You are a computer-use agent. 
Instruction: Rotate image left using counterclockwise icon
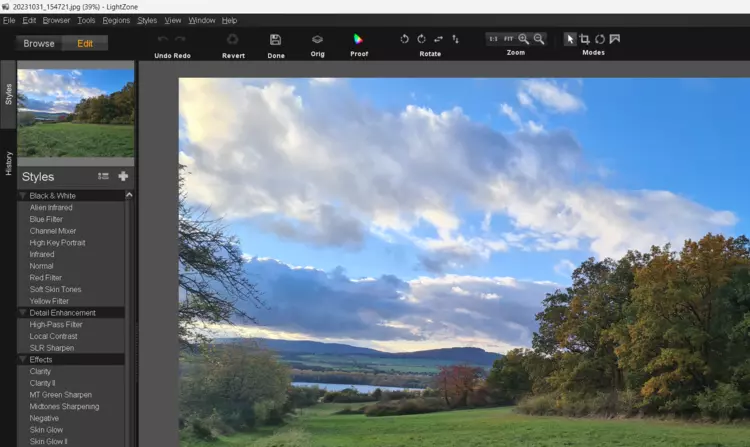tap(405, 39)
